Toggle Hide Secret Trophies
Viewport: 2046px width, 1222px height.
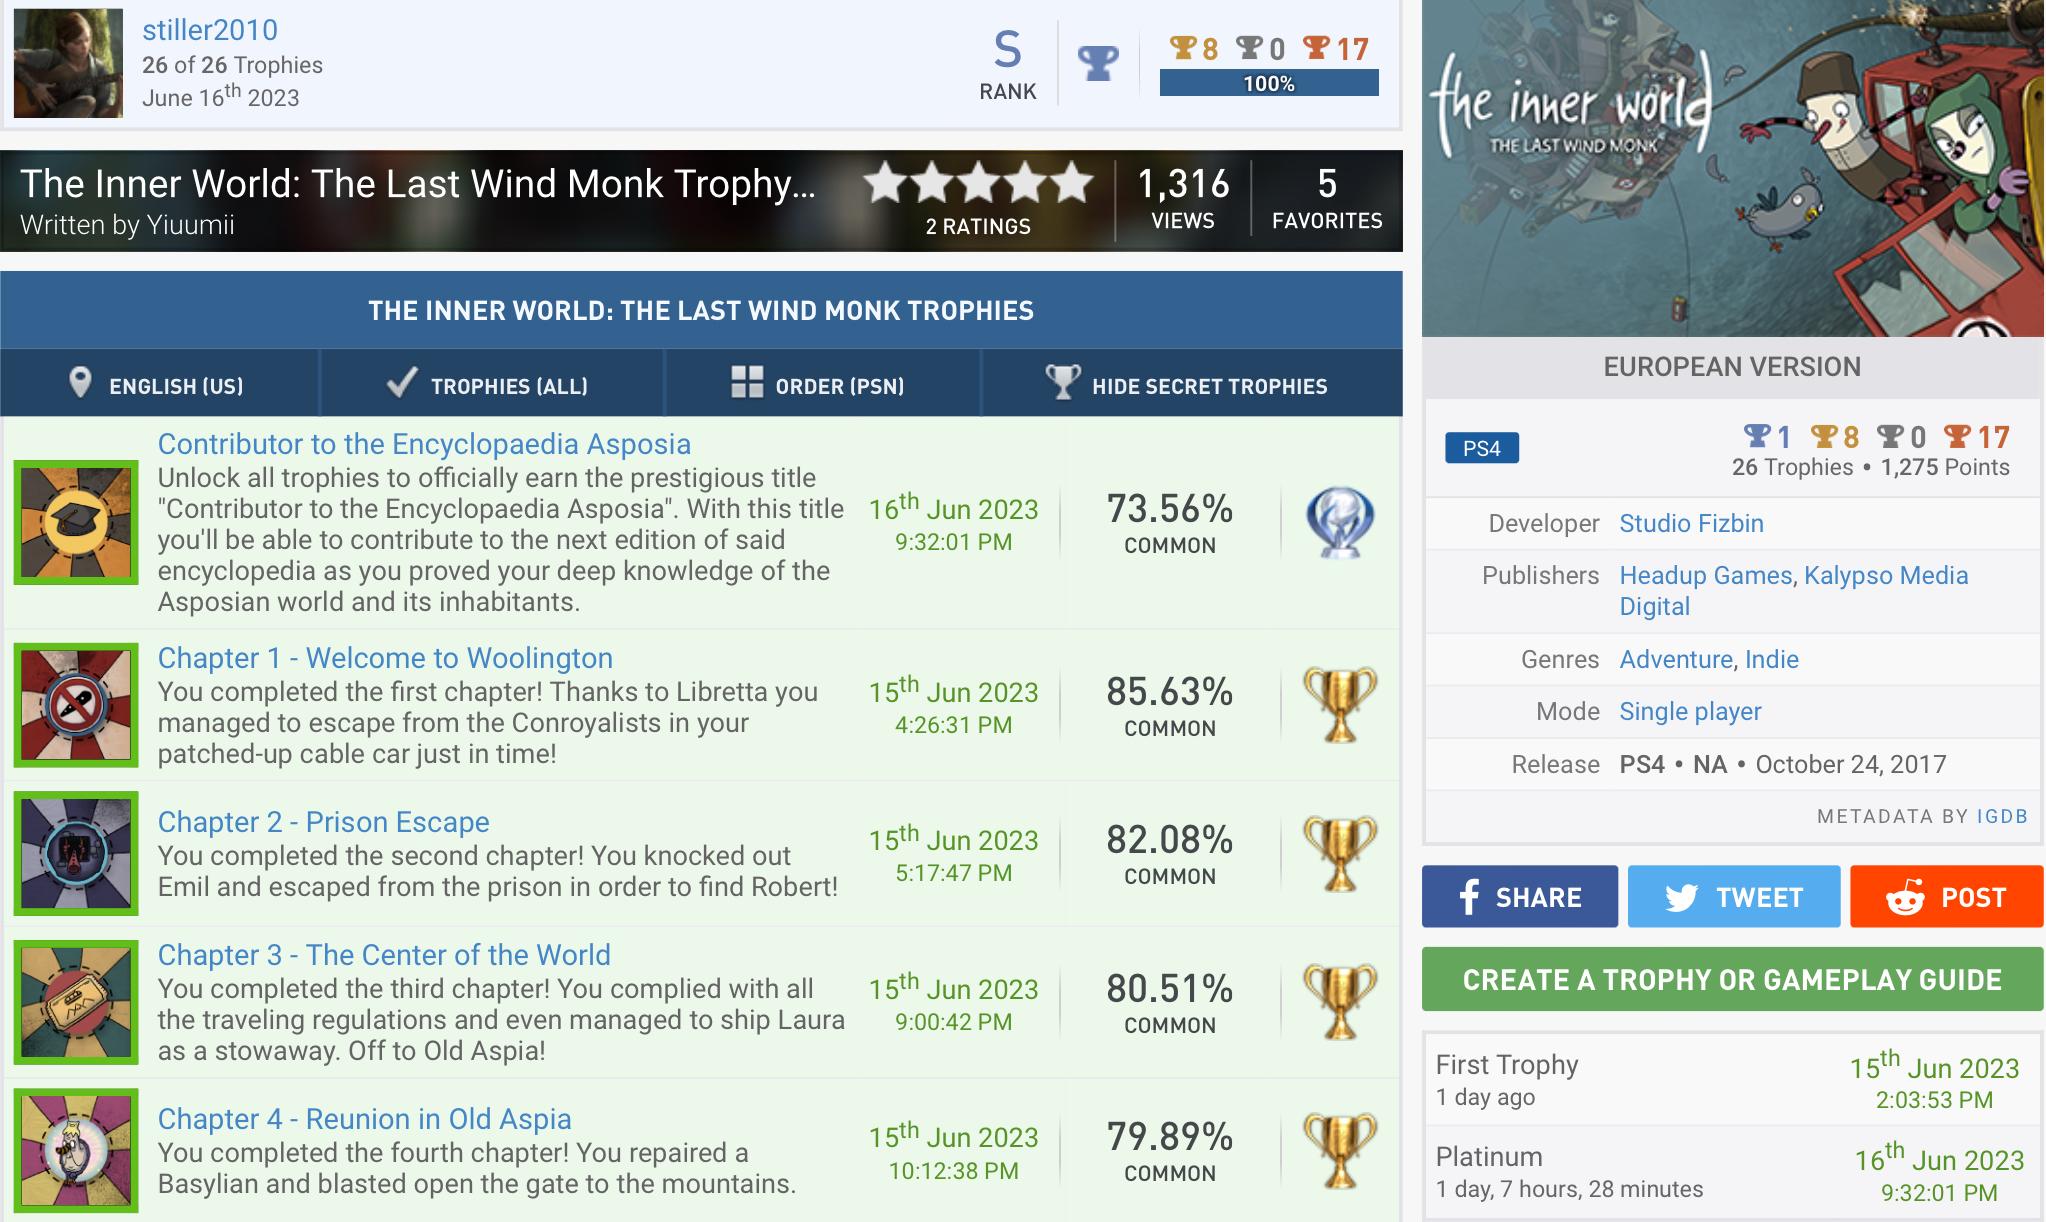pos(1190,384)
